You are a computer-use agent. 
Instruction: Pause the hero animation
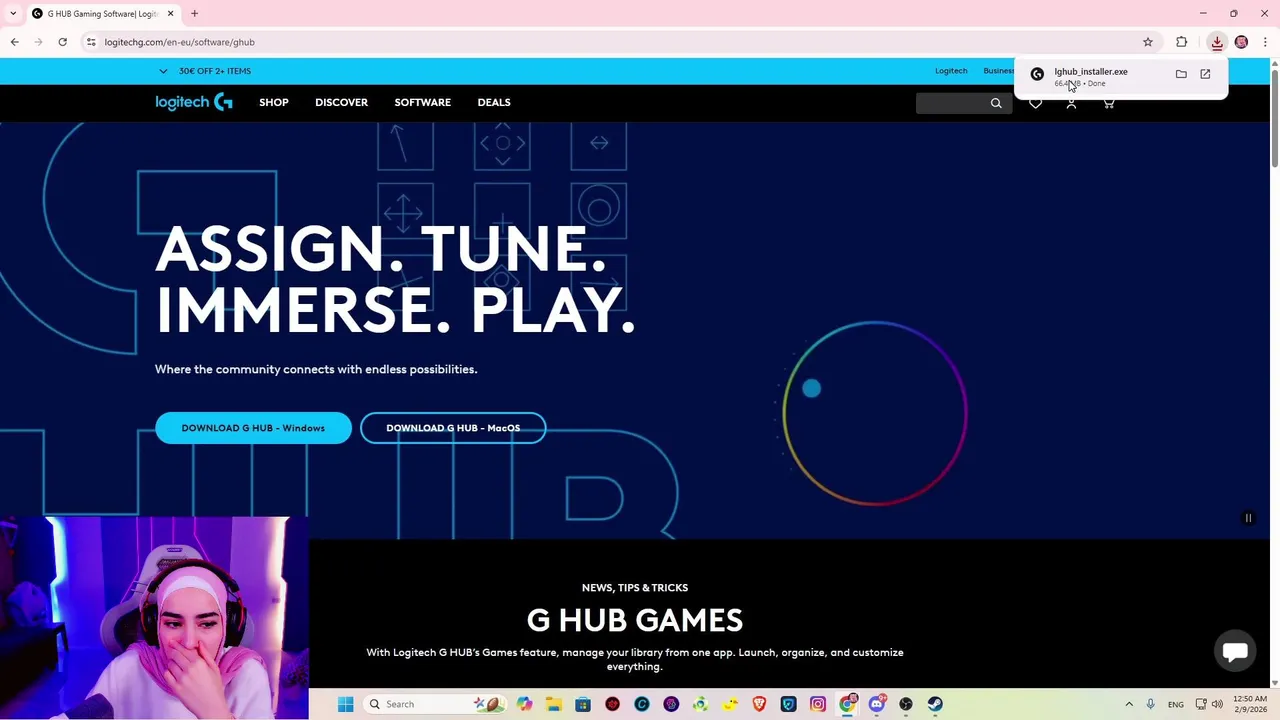(1248, 518)
